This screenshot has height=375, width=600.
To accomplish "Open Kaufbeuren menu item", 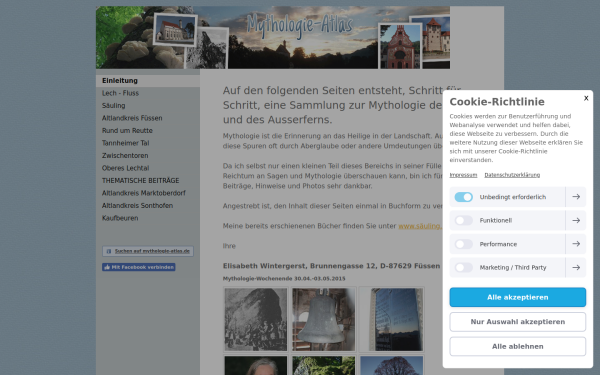I will point(120,218).
